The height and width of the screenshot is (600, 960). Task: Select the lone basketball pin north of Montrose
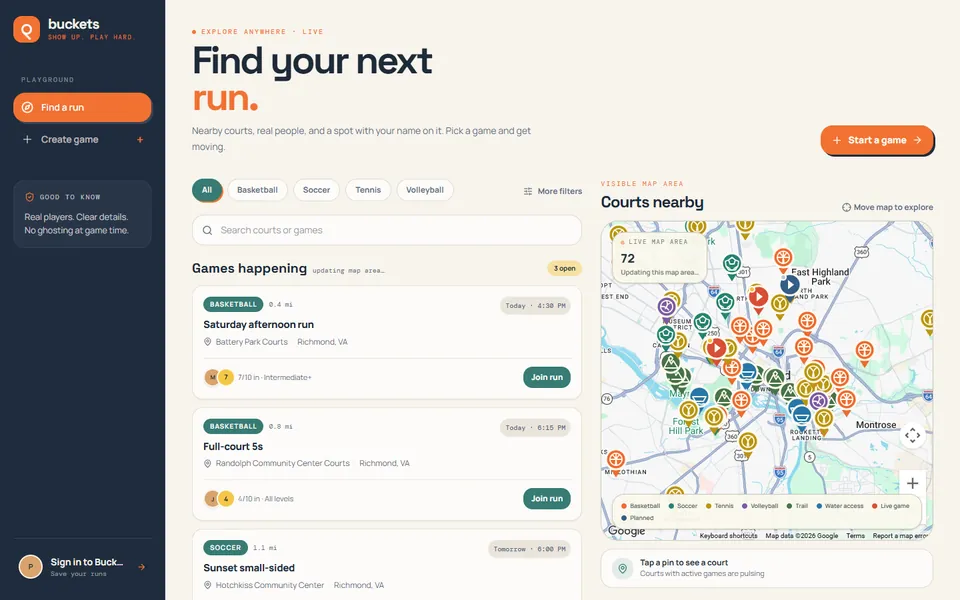coord(864,352)
